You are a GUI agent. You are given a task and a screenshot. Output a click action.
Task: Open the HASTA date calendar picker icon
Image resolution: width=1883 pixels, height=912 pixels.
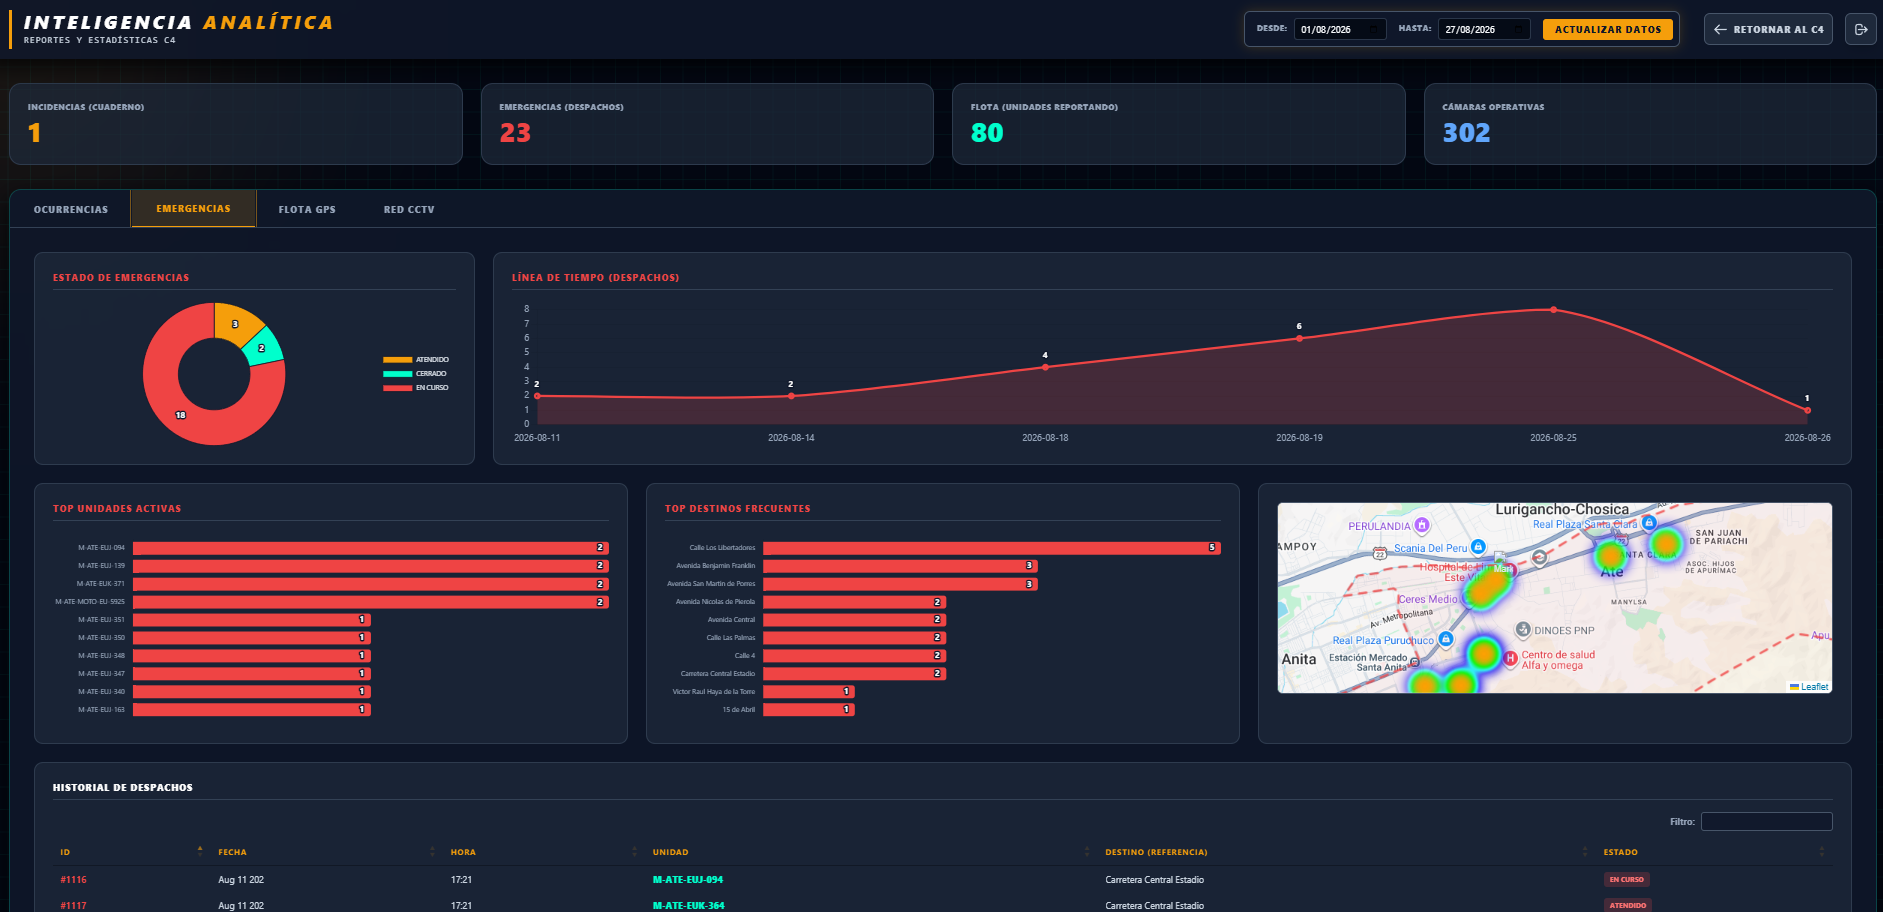pos(1520,29)
